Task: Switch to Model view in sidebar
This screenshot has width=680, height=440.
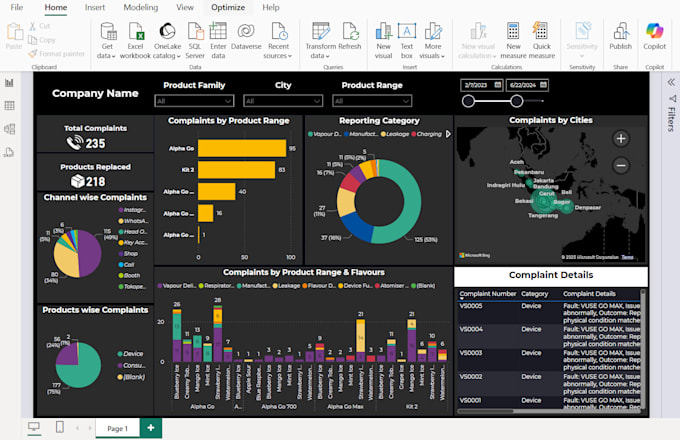Action: click(x=9, y=129)
